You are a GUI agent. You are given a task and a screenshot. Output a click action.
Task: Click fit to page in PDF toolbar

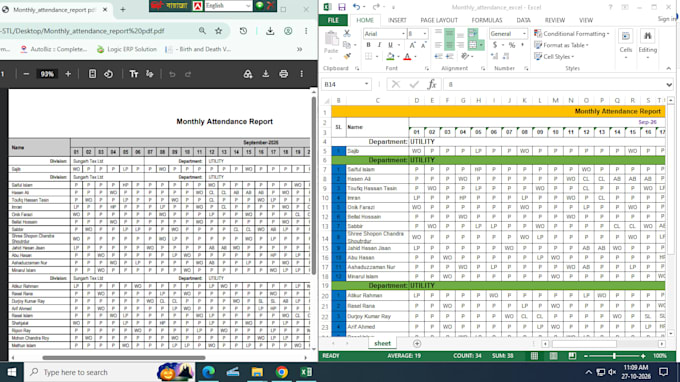tap(92, 74)
